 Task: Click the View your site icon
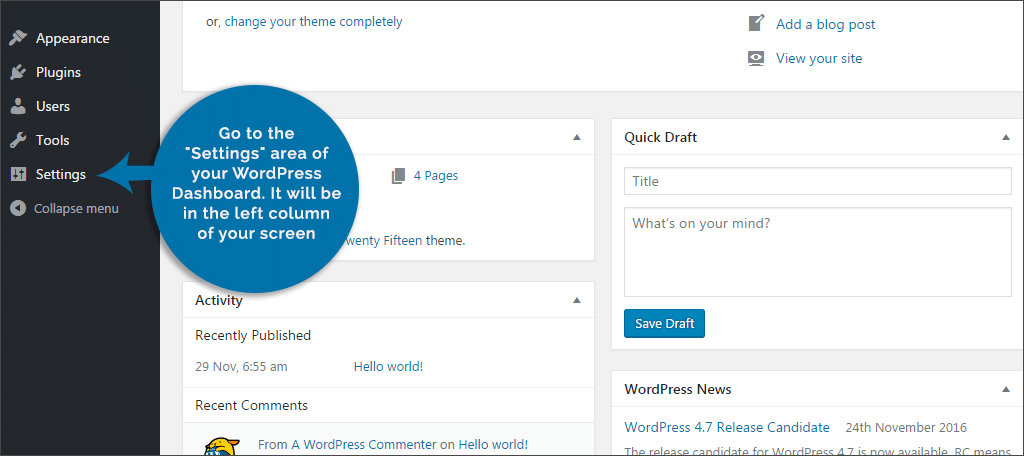coord(757,58)
